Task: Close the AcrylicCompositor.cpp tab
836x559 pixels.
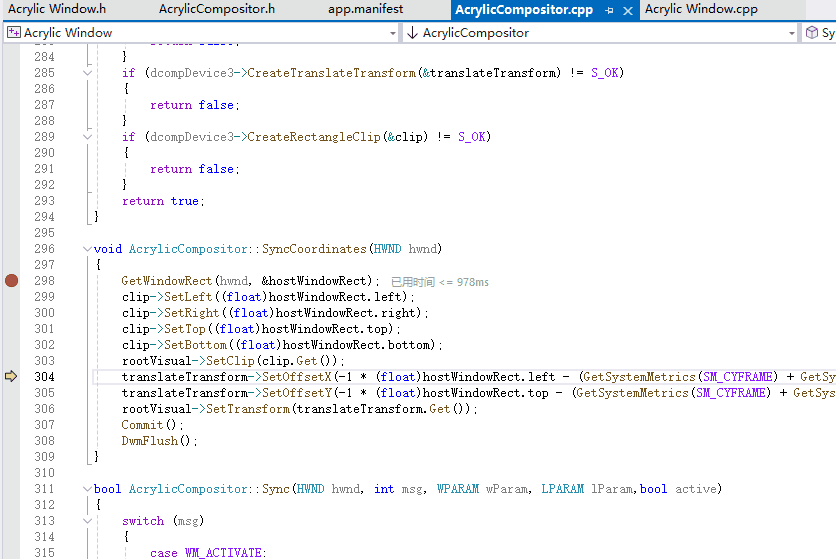Action: point(628,10)
